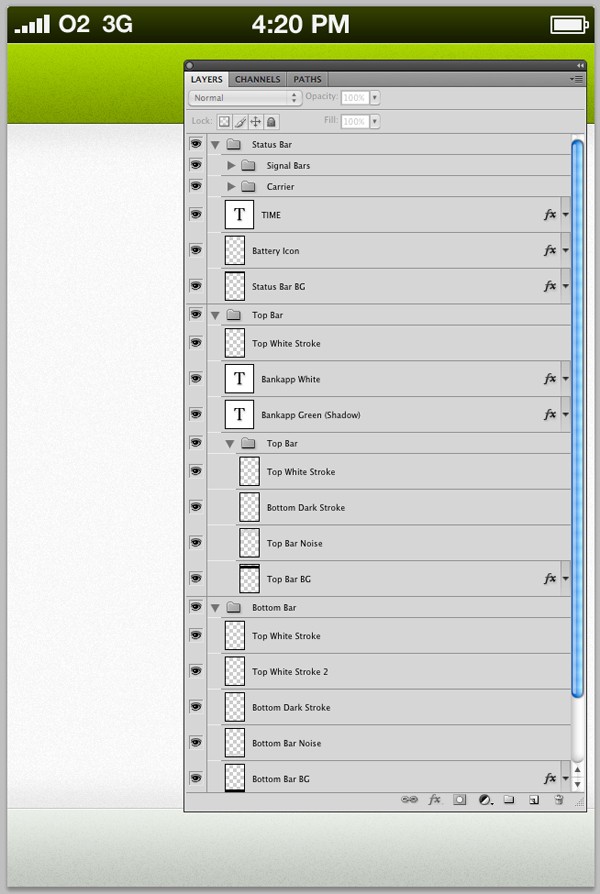Hide the Bottom Bar Noise layer

pyautogui.click(x=196, y=743)
